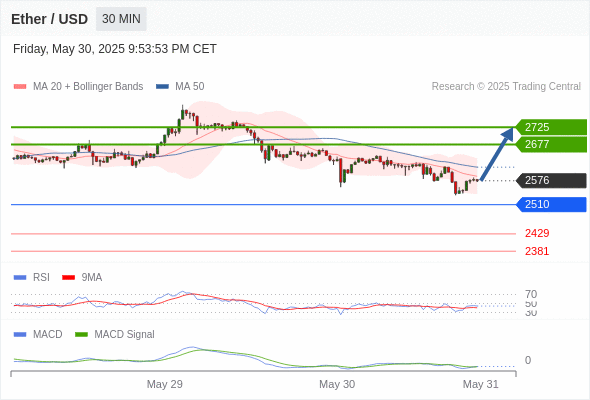Click the May 29 date axis label

tap(164, 384)
